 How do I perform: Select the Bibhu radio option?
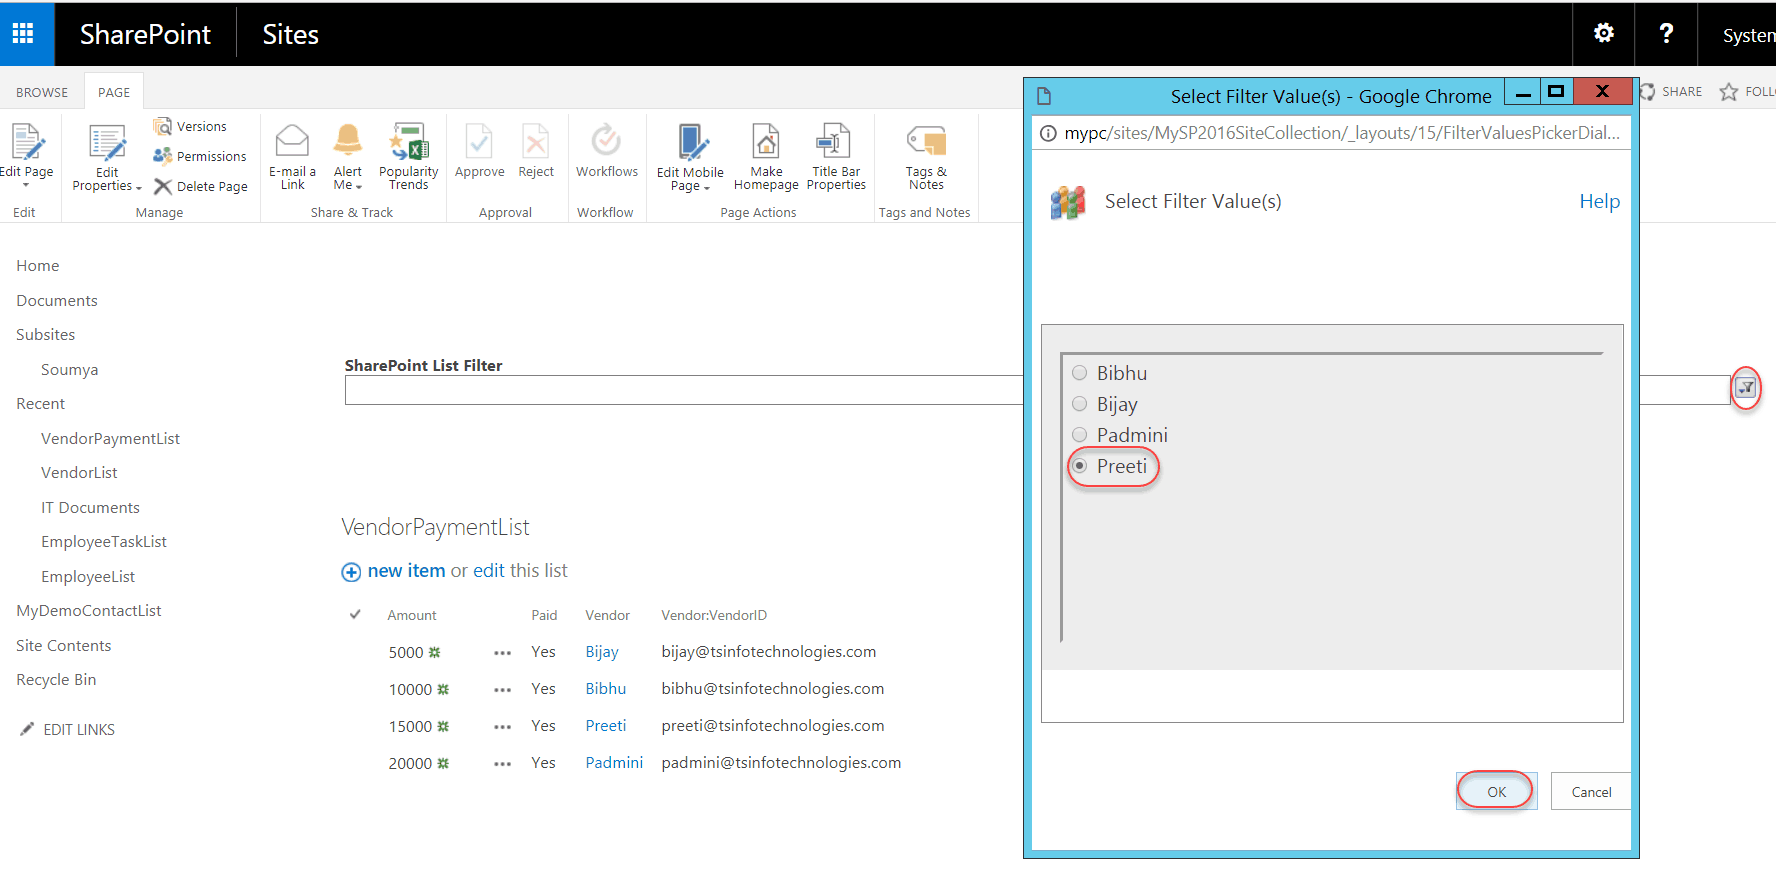tap(1079, 373)
